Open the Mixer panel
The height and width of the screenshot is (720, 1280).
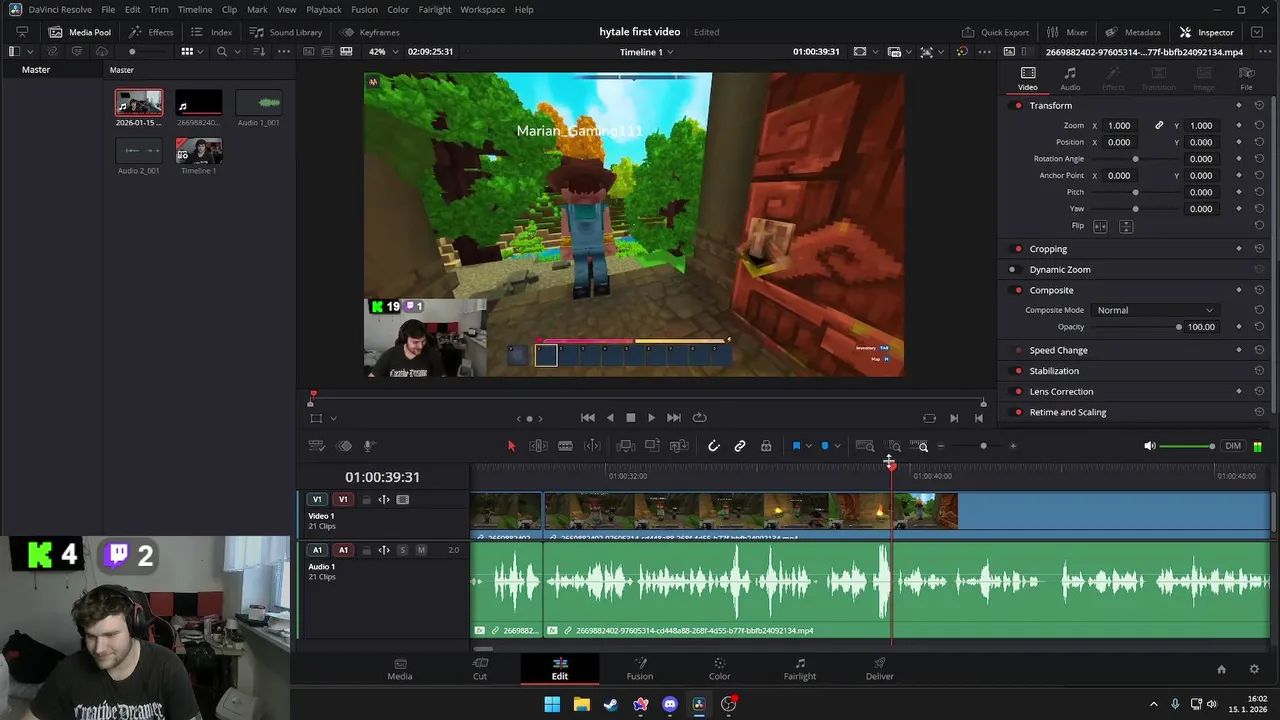point(1067,32)
